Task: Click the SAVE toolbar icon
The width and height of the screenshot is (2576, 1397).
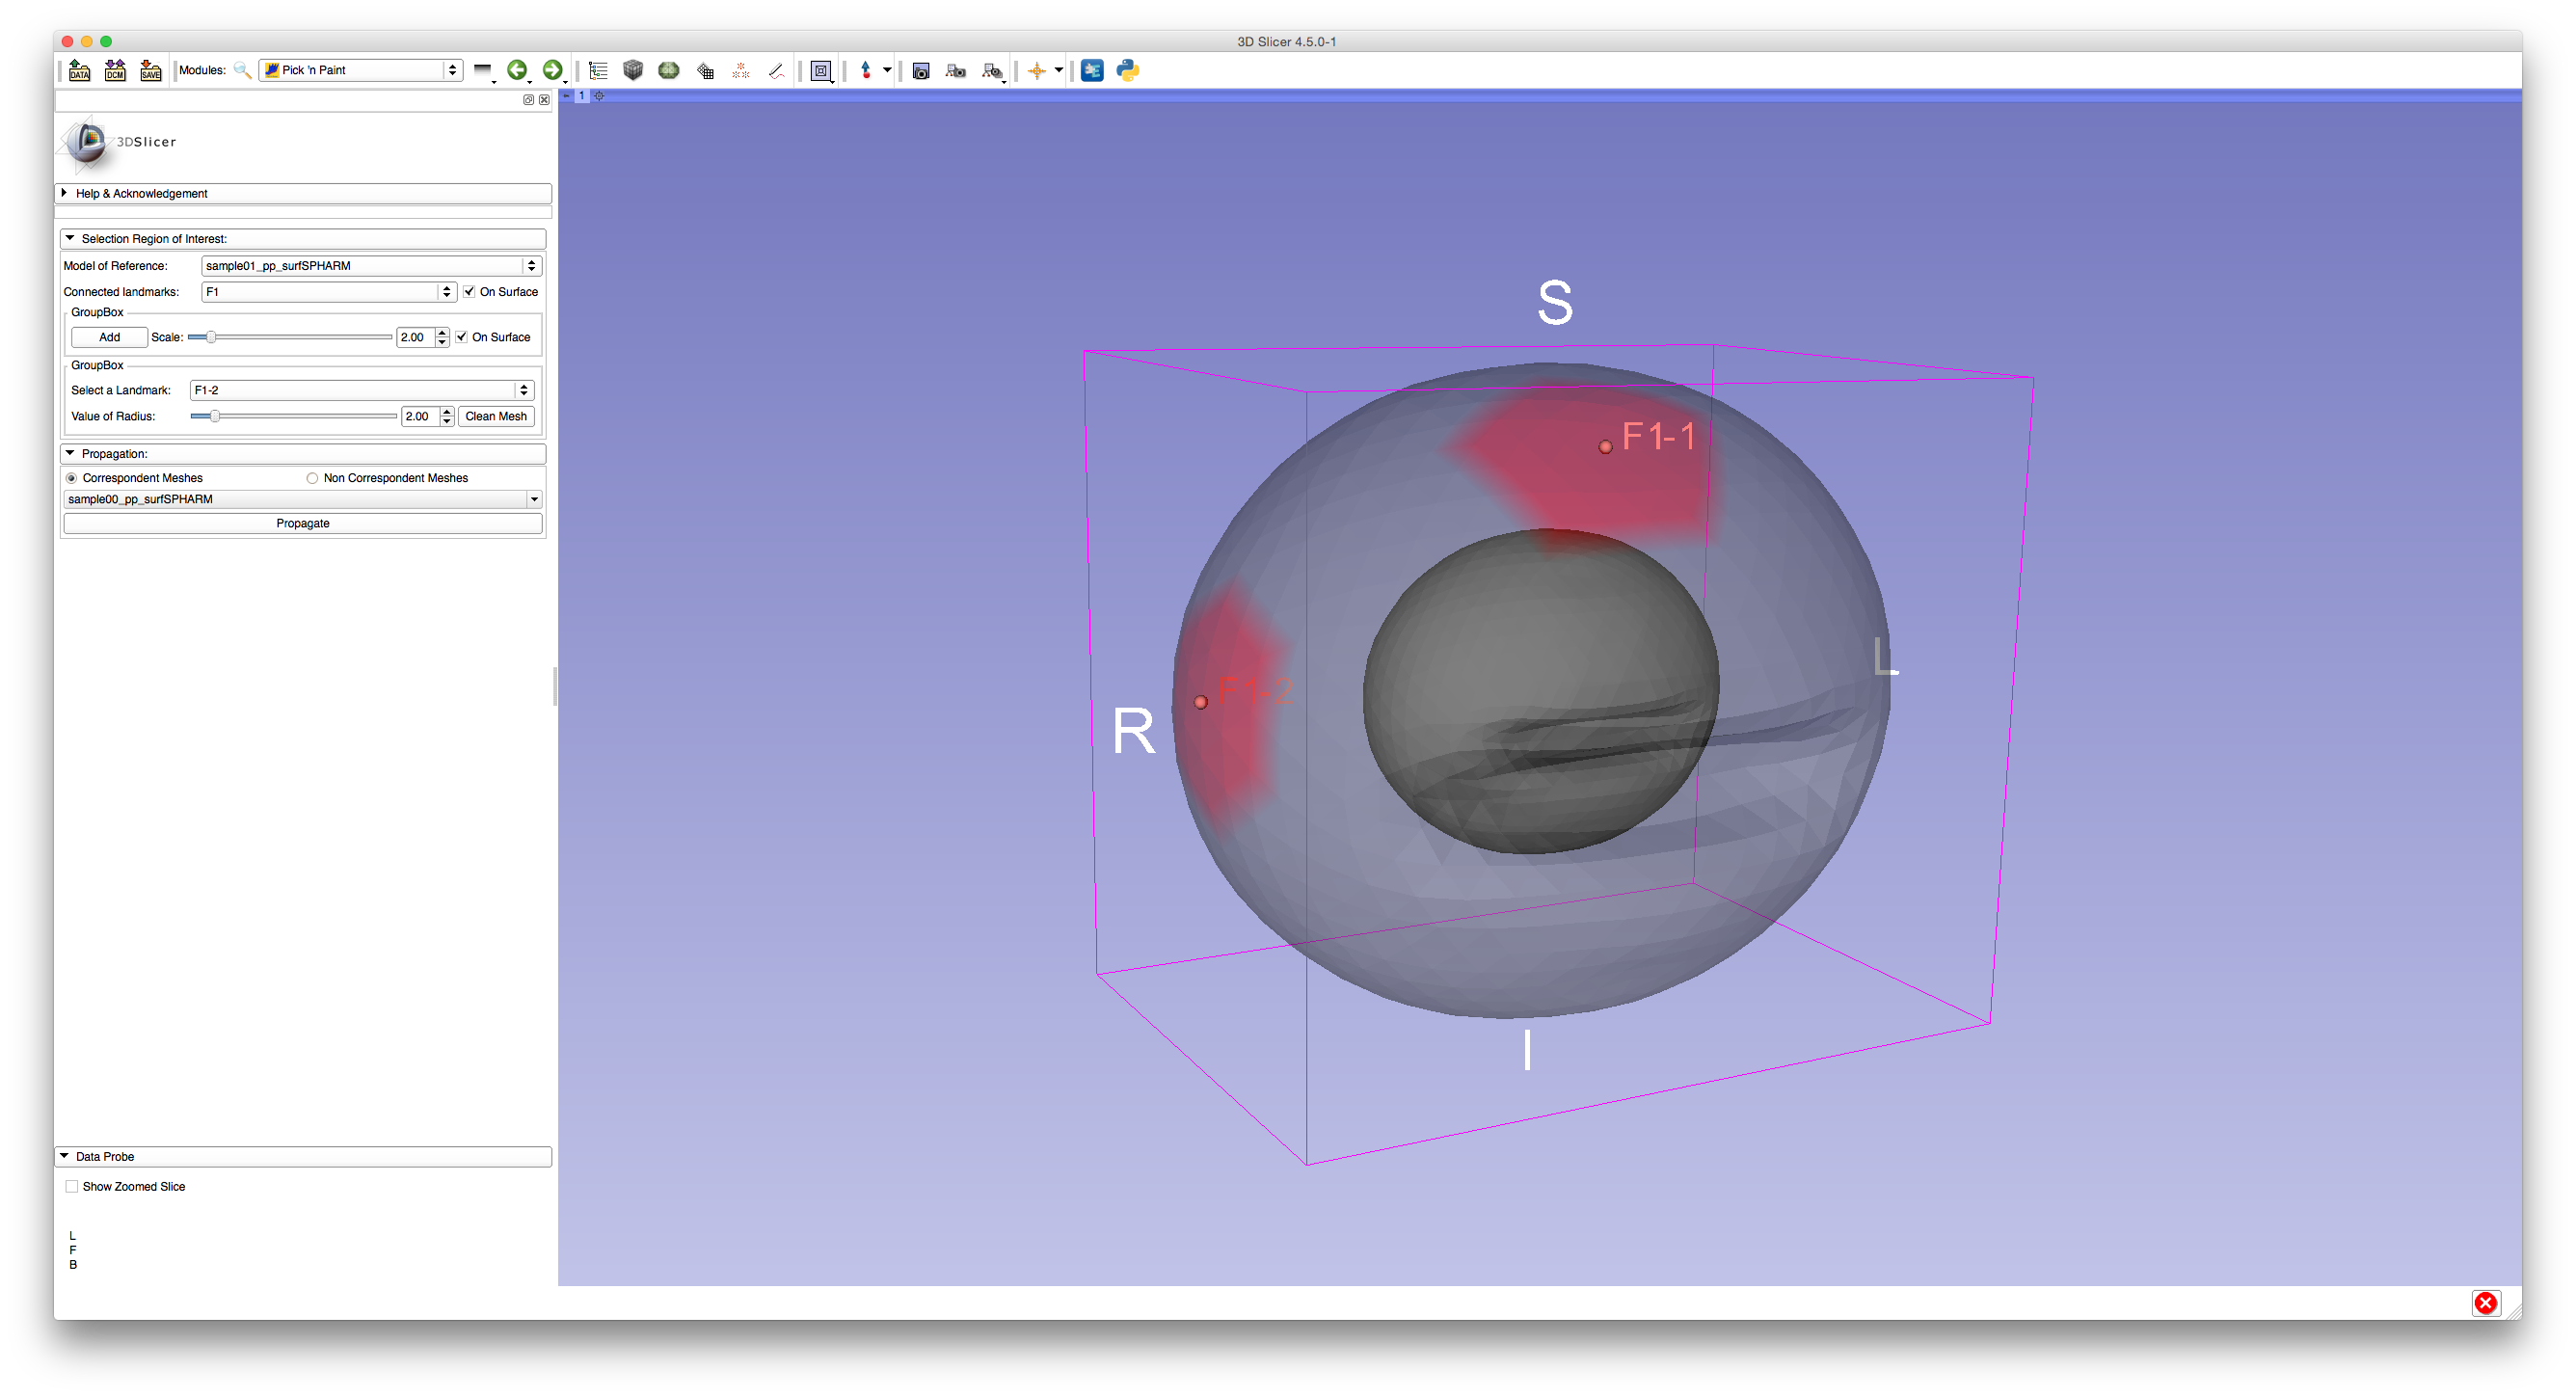Action: 150,70
